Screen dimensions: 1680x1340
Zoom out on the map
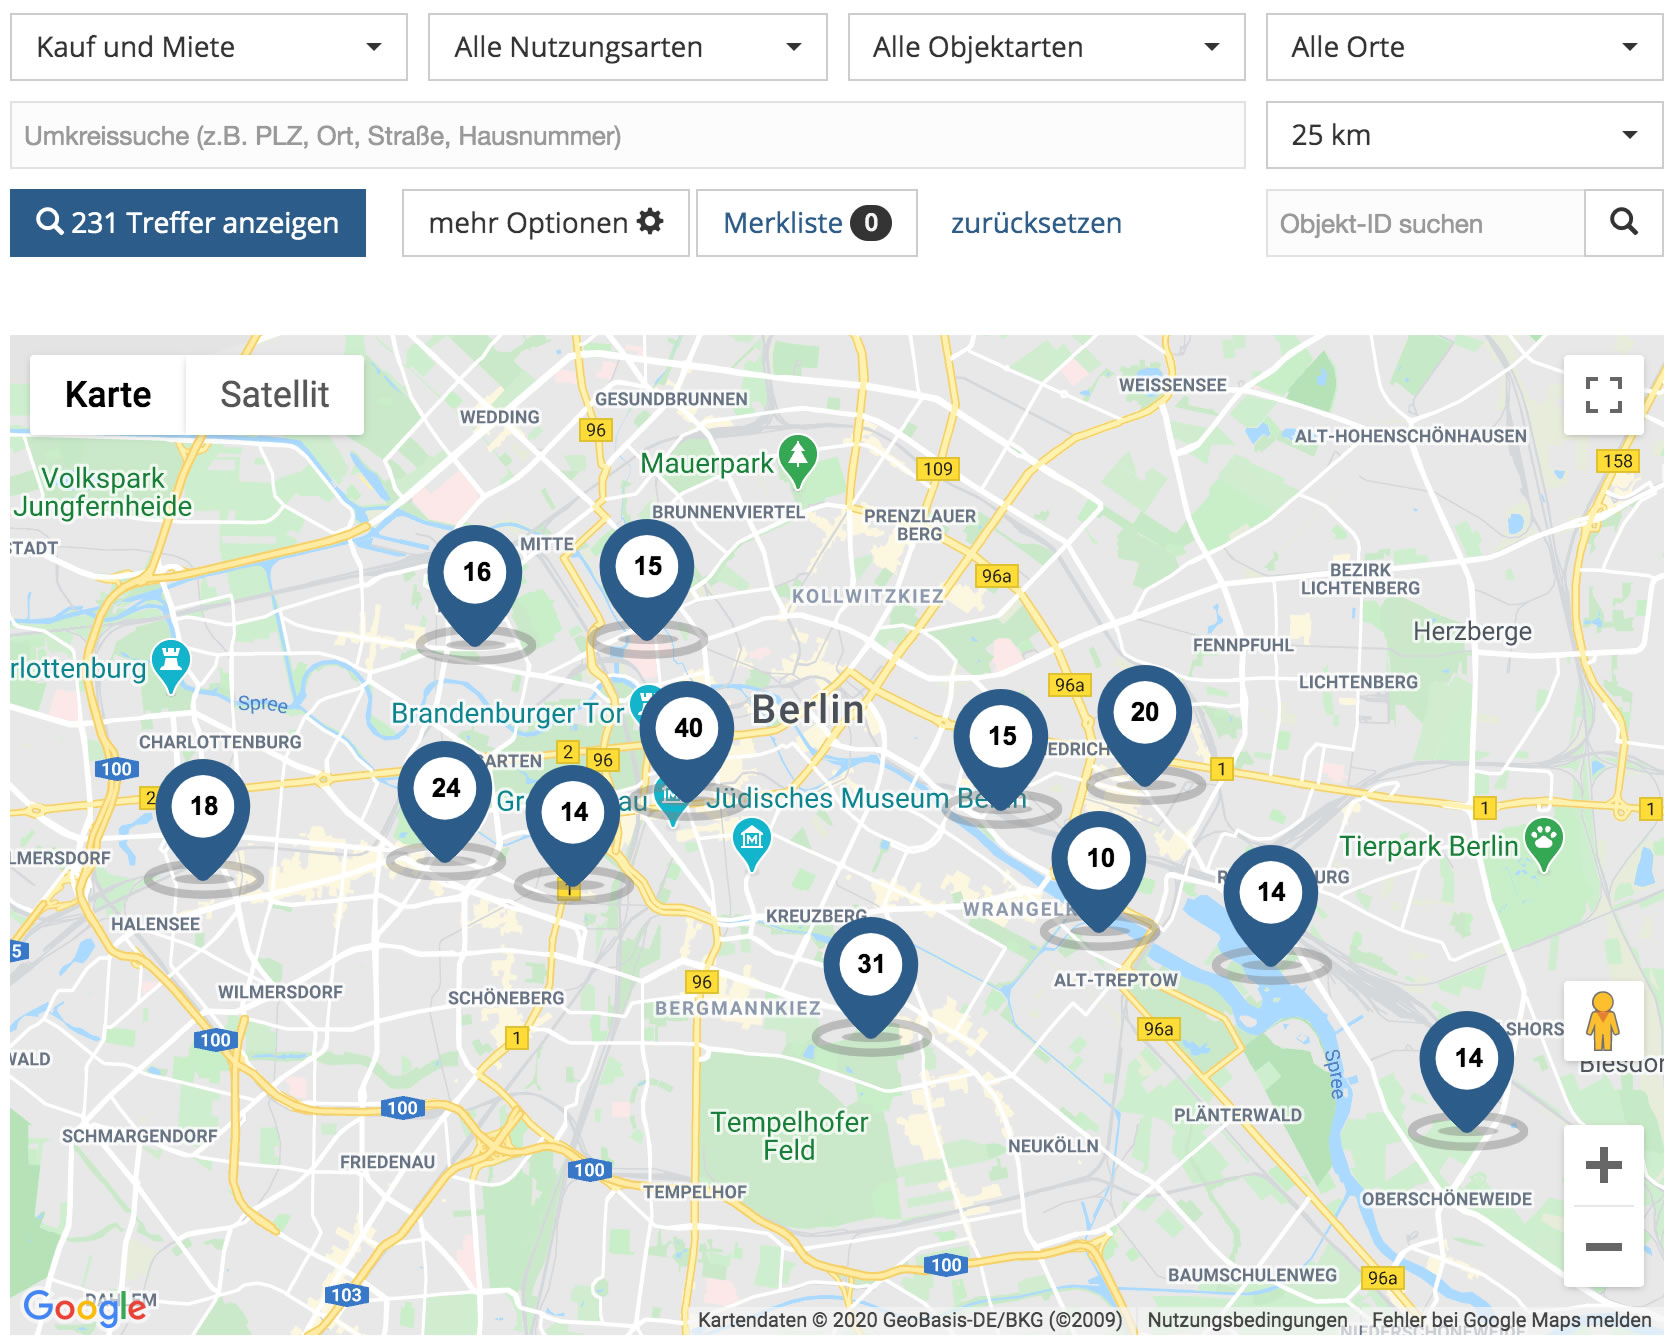[x=1604, y=1246]
